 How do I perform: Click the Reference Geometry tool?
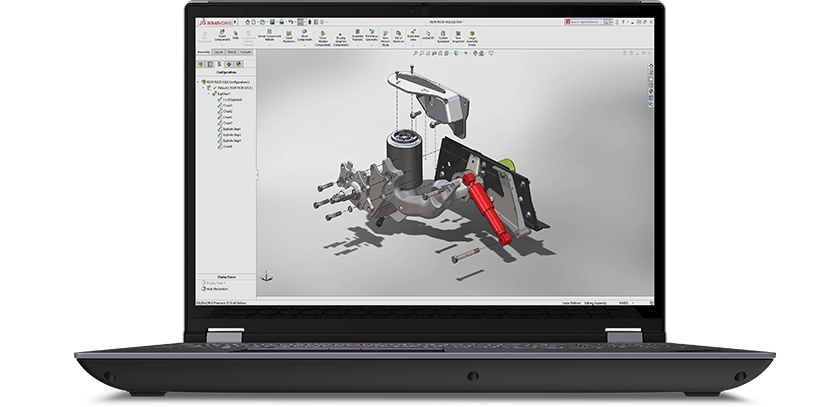(371, 34)
